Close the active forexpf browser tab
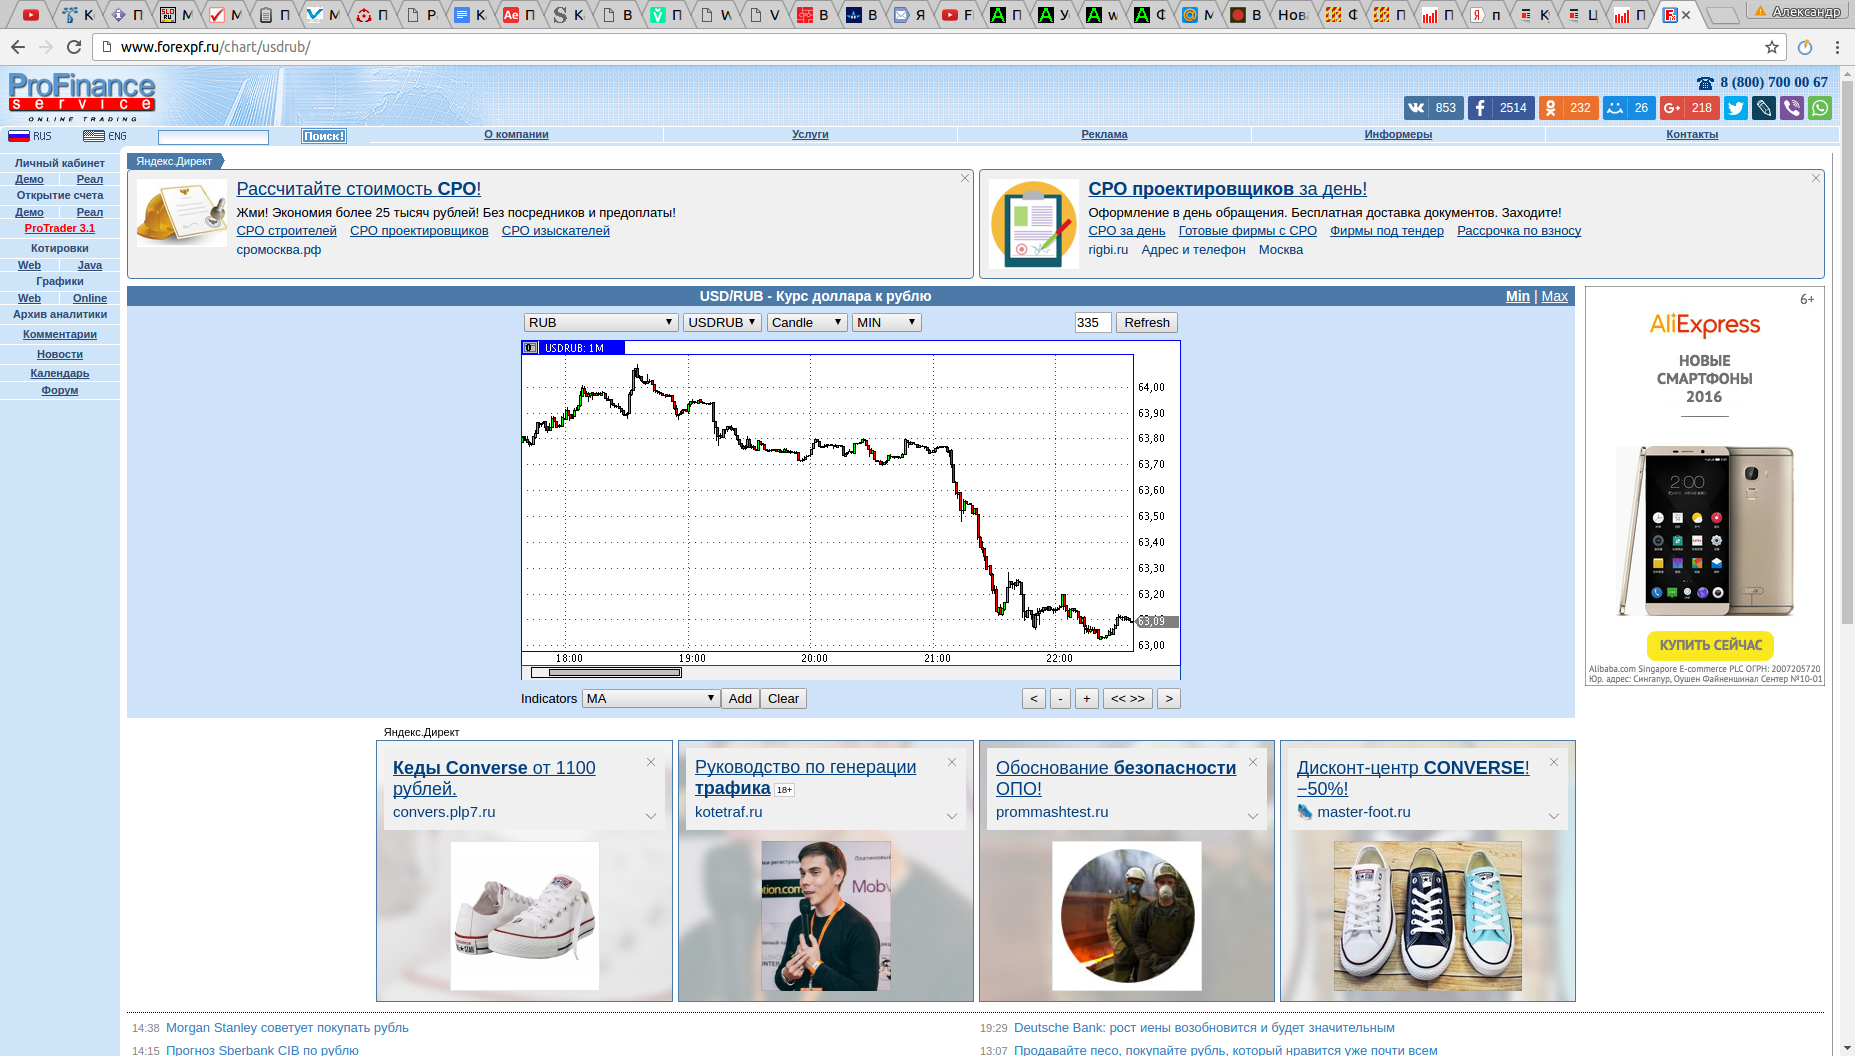Screen dimensions: 1855x1056 pos(1687,15)
